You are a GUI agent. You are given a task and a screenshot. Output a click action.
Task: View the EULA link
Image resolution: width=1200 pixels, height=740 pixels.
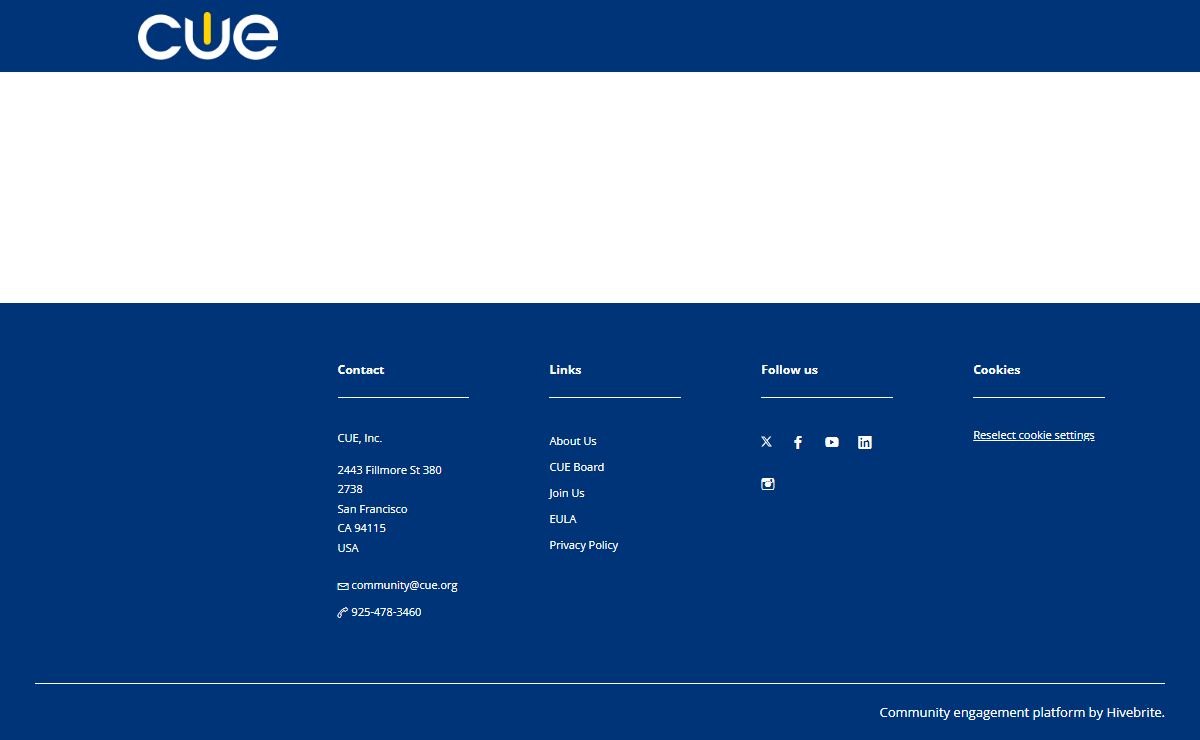[562, 519]
